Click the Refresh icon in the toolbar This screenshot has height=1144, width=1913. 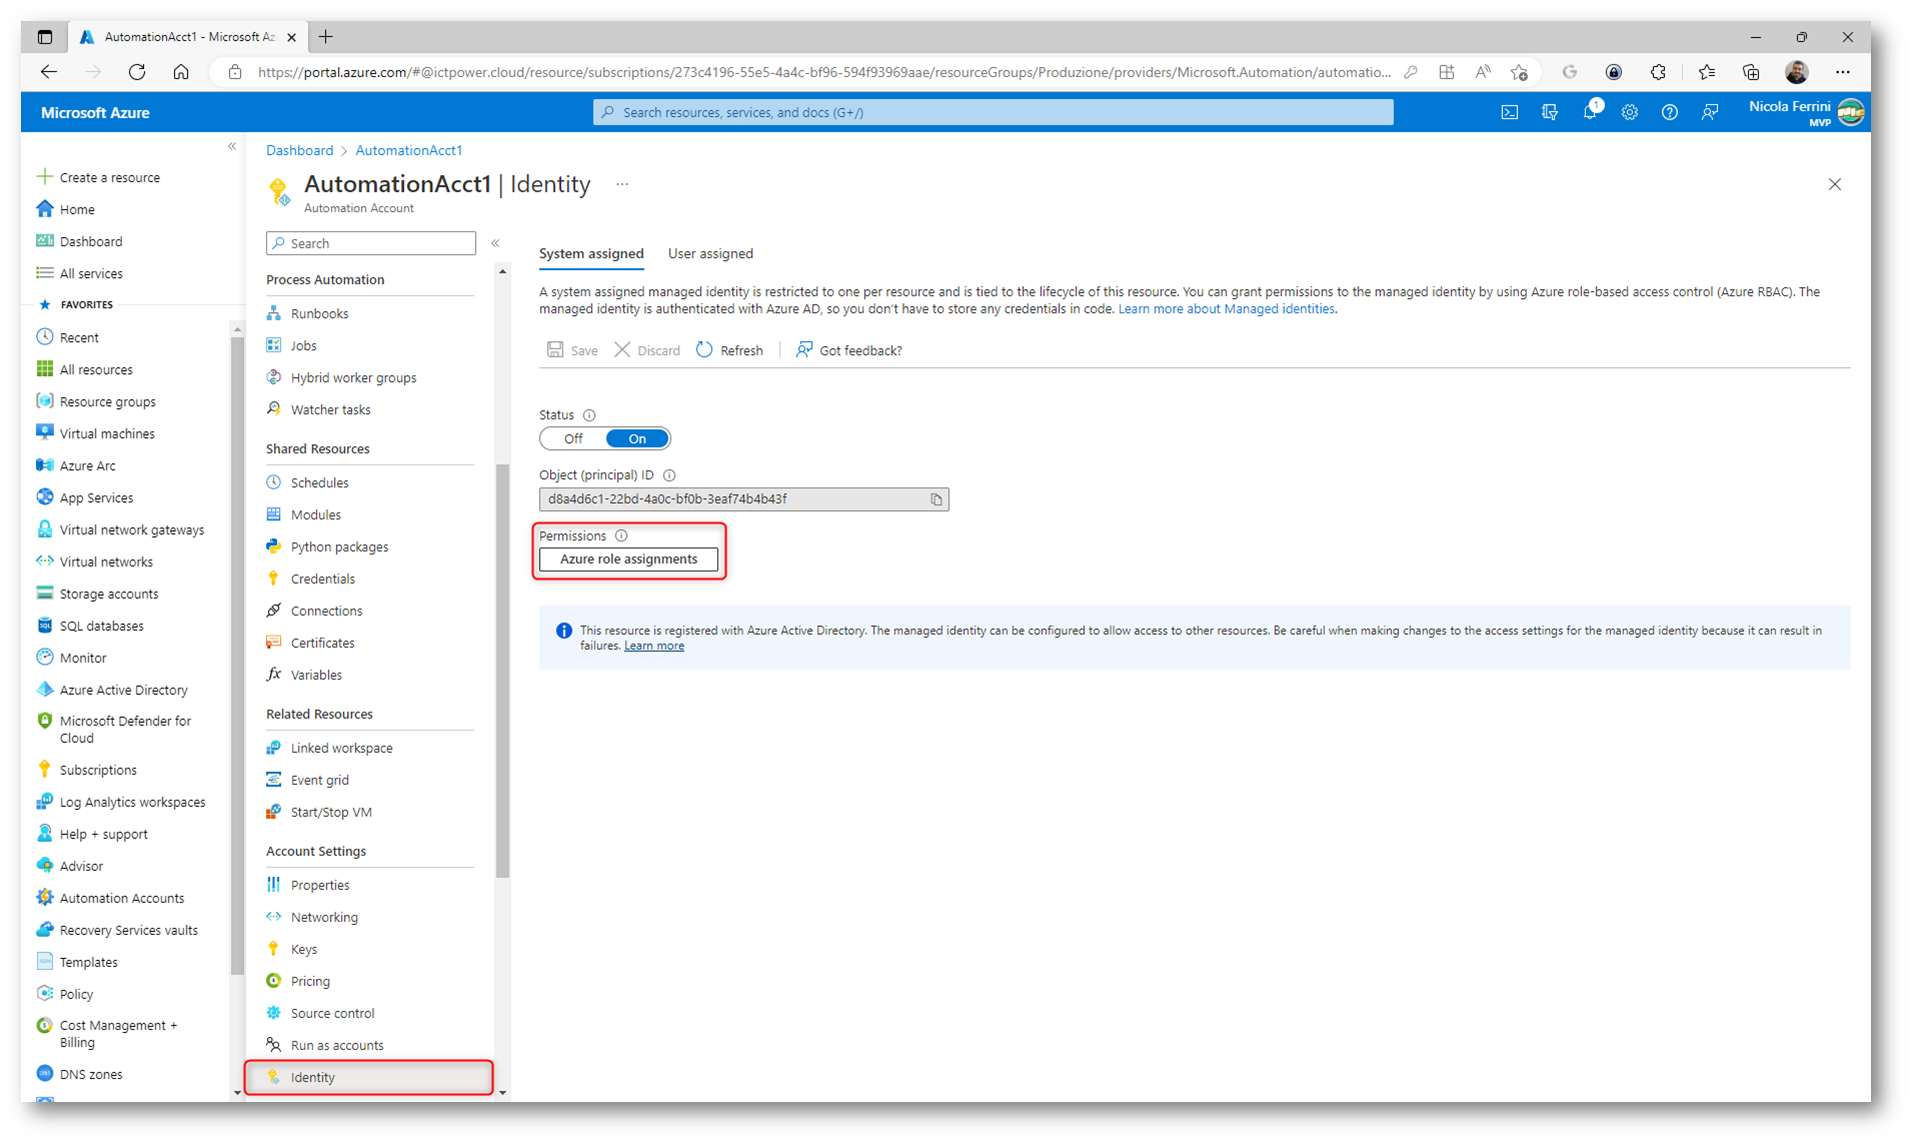tap(705, 350)
